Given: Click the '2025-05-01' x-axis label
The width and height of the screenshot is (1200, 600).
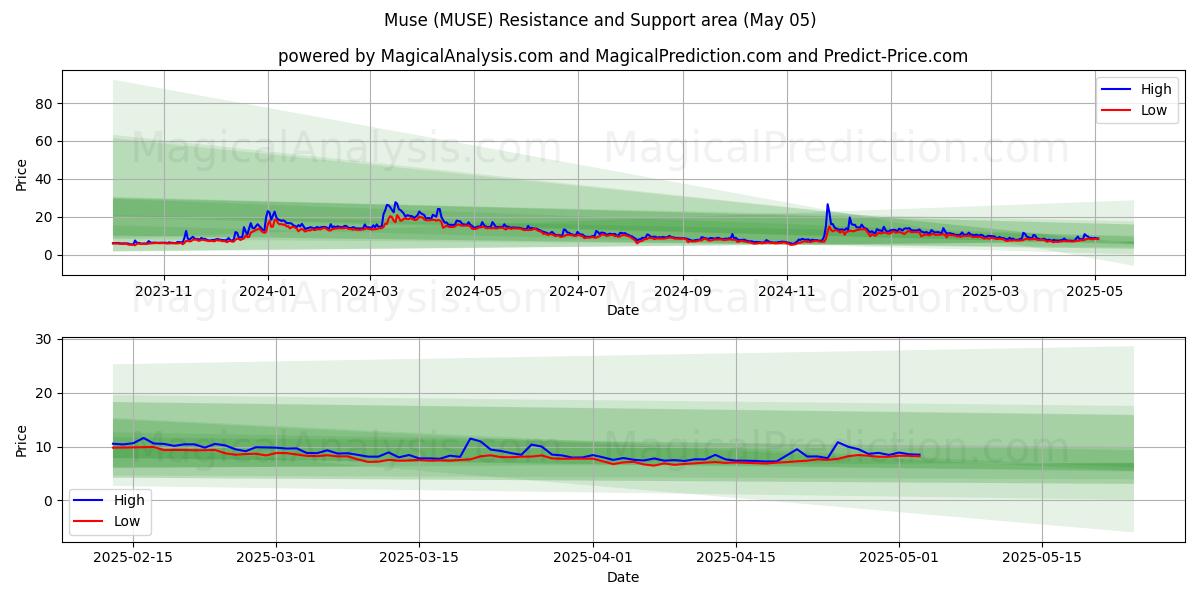Looking at the screenshot, I should coord(899,559).
